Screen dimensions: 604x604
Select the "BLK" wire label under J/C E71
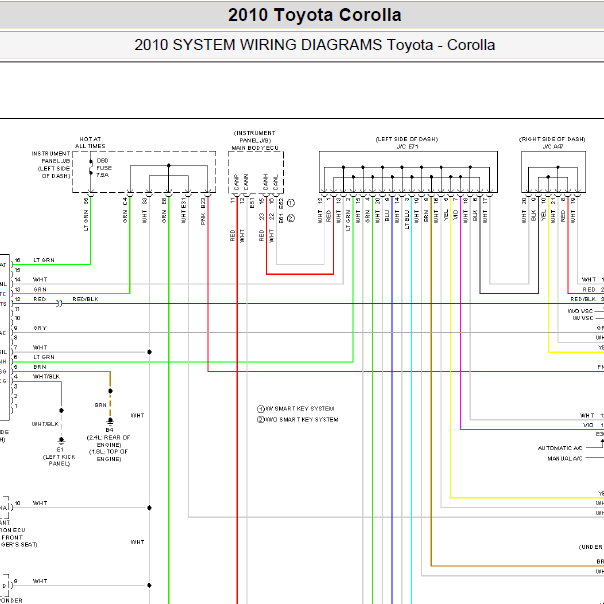pos(475,215)
